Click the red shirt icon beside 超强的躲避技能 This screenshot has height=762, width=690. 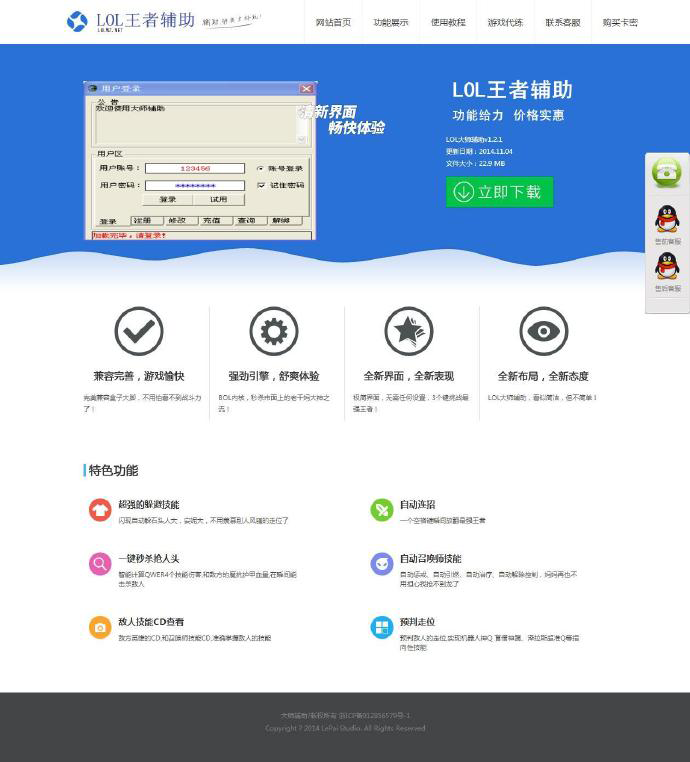100,510
